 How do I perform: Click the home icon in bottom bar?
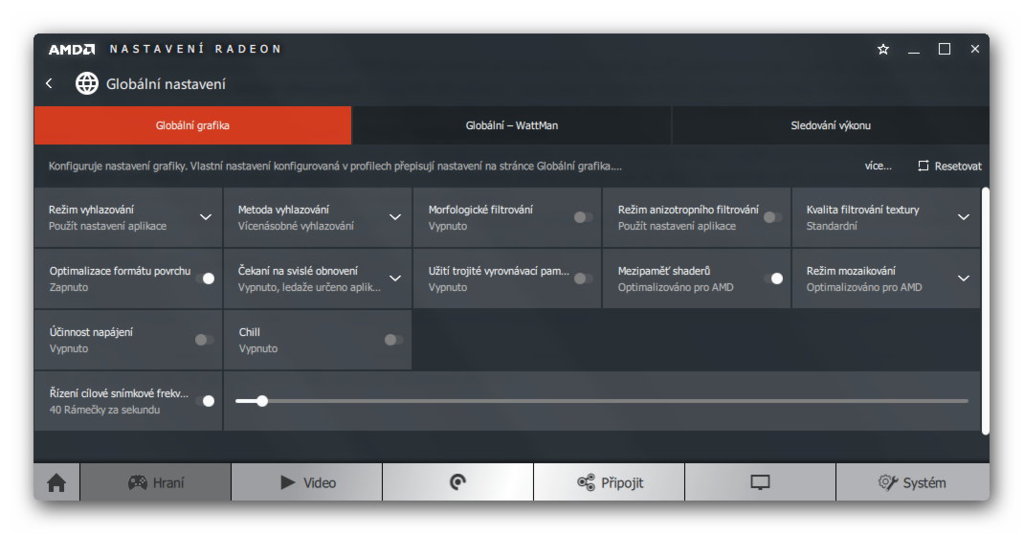tap(57, 483)
